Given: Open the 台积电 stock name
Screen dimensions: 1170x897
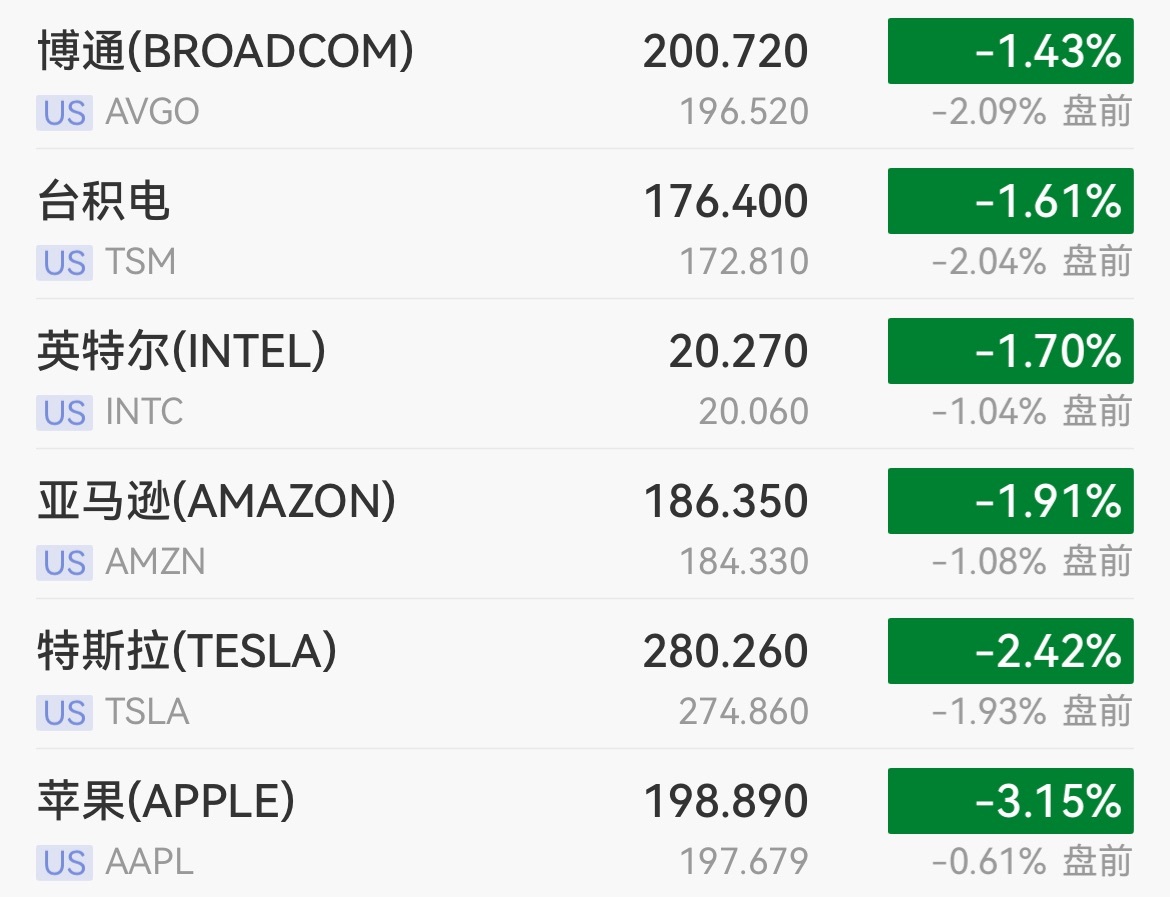Looking at the screenshot, I should (x=104, y=201).
